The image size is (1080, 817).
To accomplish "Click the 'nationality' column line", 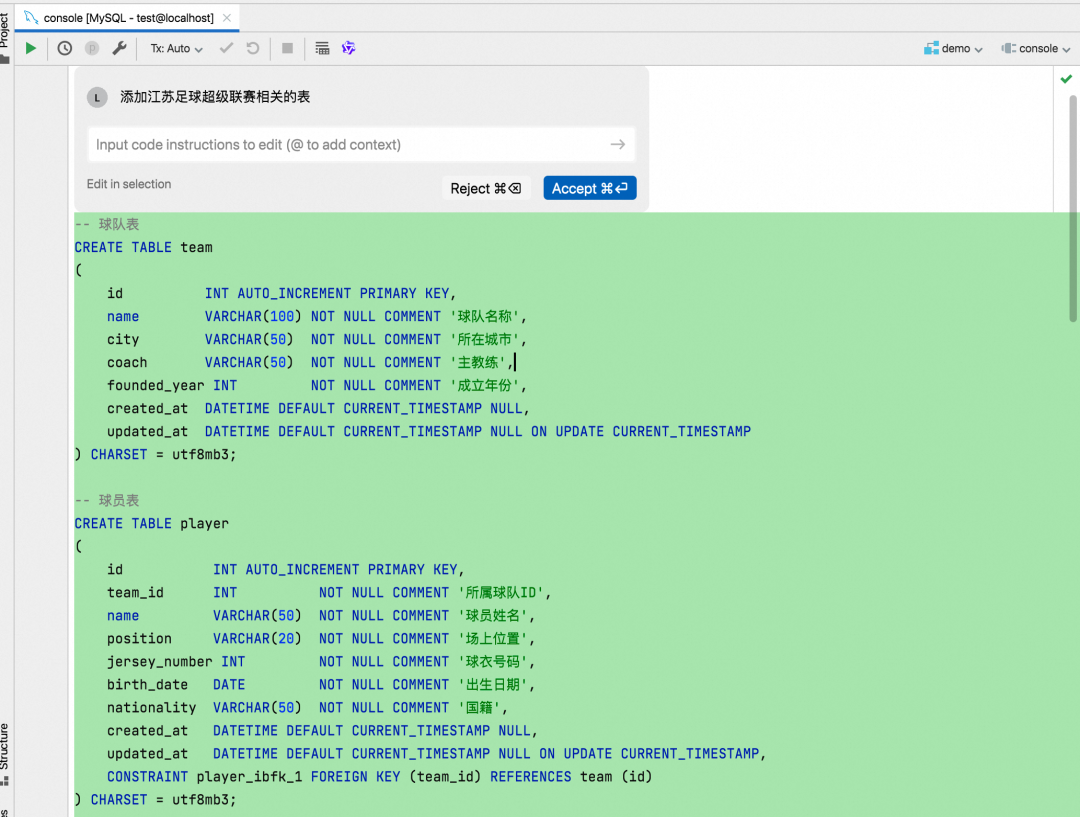I will coord(307,708).
